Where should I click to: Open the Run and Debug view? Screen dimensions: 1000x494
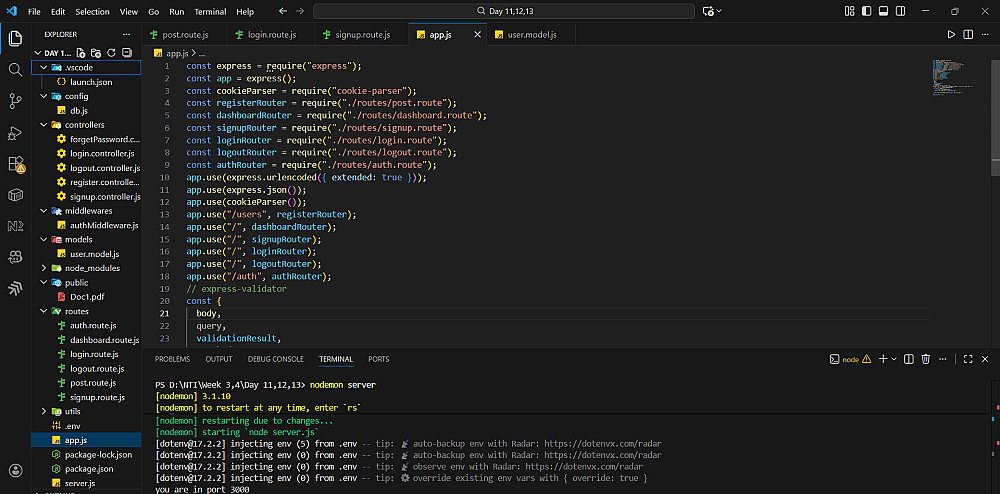coord(15,133)
